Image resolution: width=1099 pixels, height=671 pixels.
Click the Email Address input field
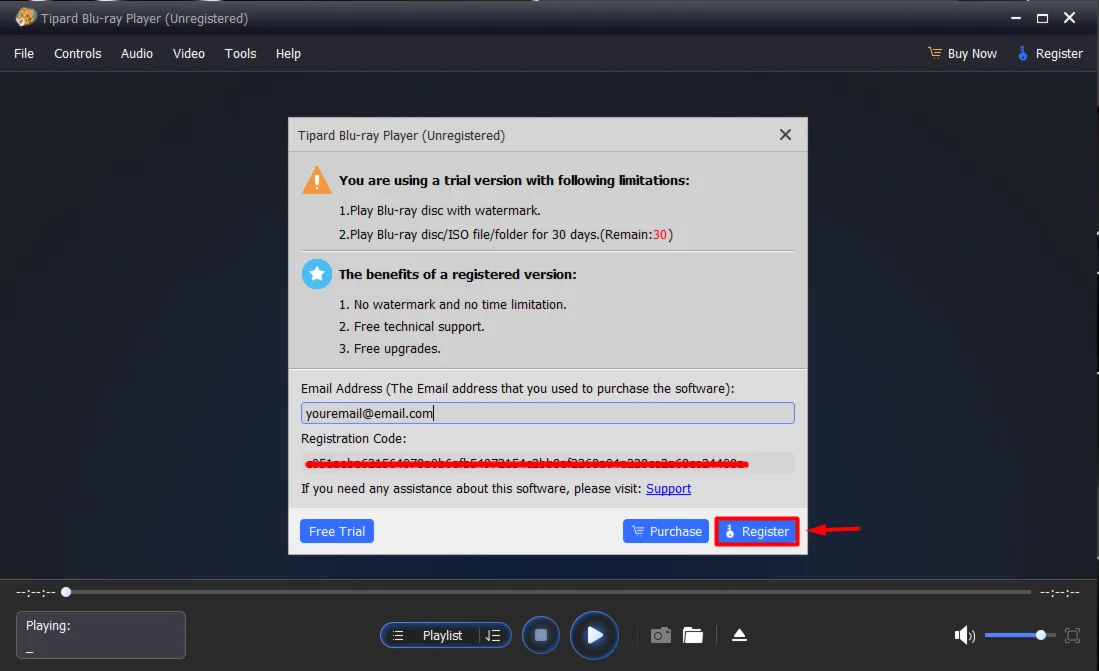pos(547,413)
